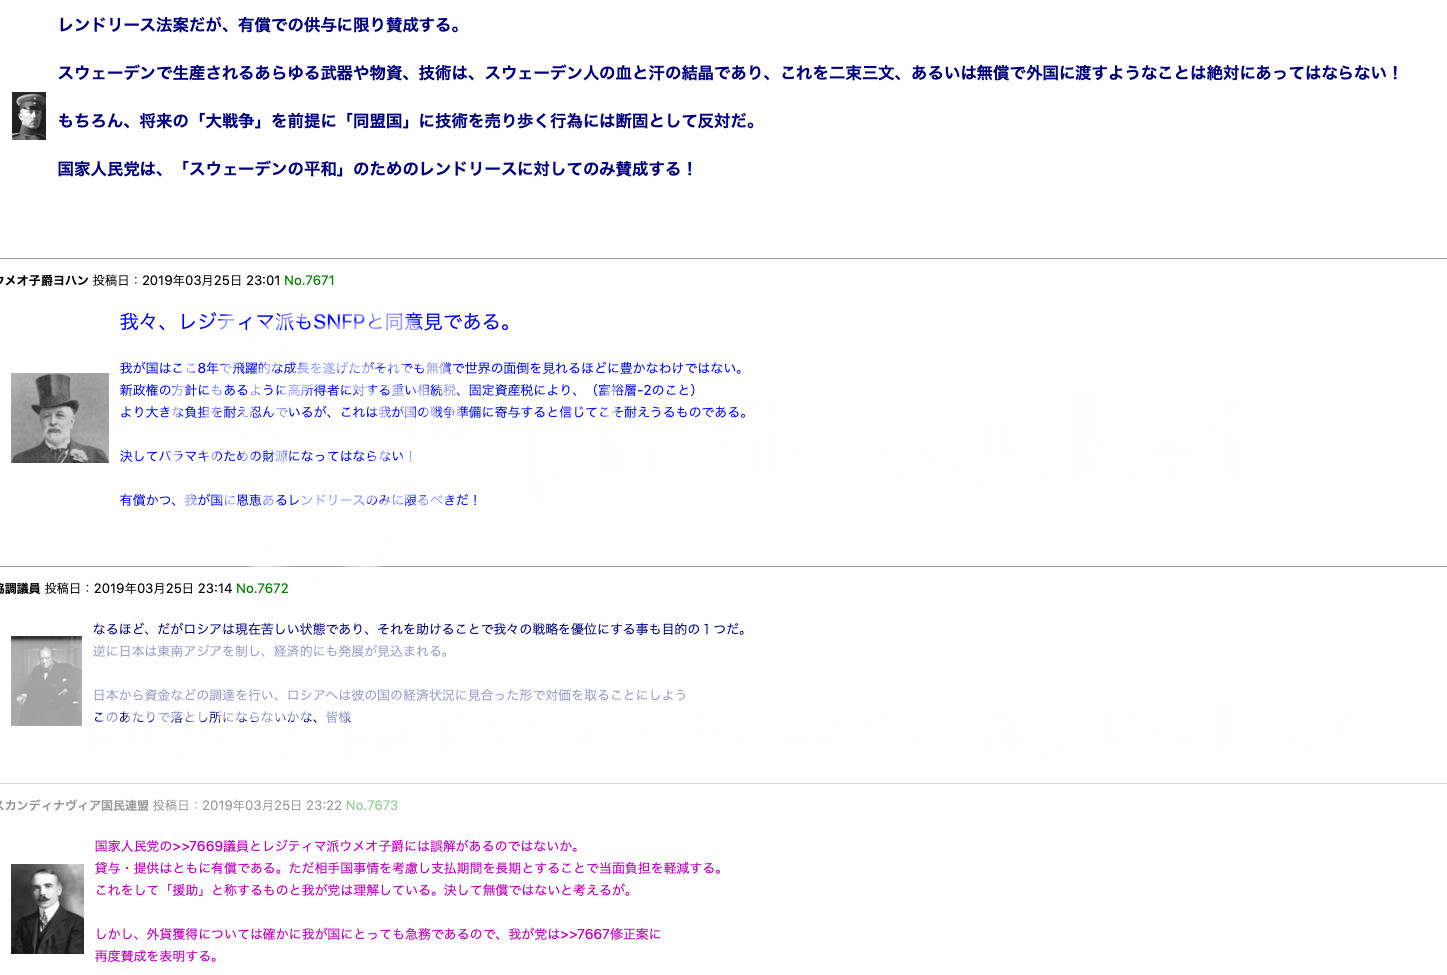Screen dimensions: 1447x975
Task: Click post number No.7671
Action: [x=309, y=281]
